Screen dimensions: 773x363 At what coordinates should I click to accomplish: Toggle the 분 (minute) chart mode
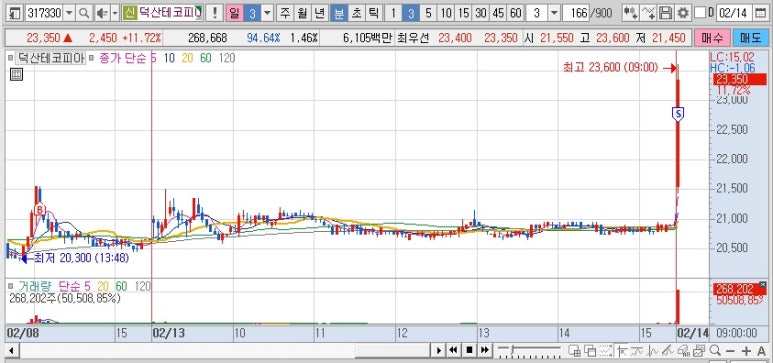339,13
